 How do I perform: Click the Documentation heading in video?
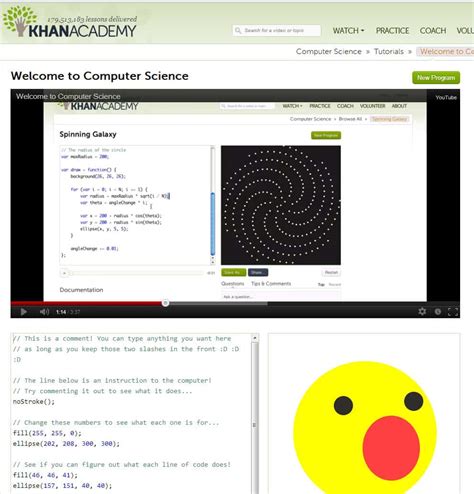[81, 290]
